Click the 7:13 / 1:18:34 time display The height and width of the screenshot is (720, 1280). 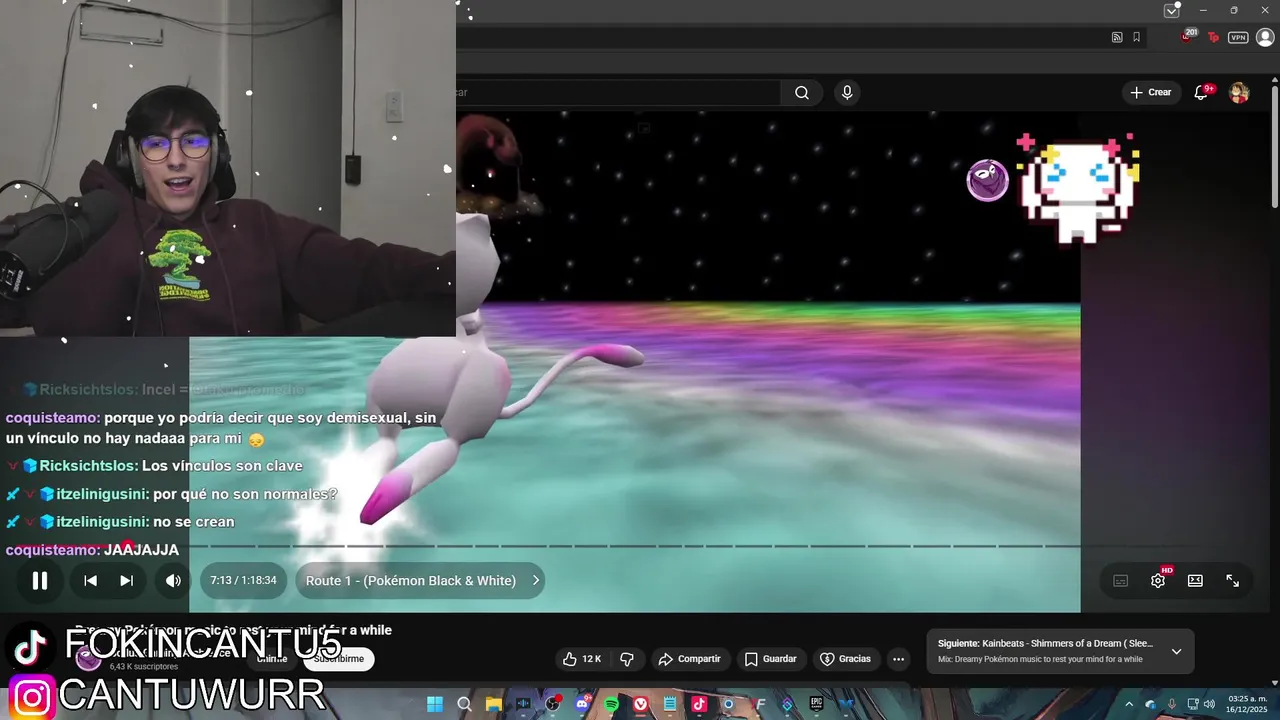(243, 580)
